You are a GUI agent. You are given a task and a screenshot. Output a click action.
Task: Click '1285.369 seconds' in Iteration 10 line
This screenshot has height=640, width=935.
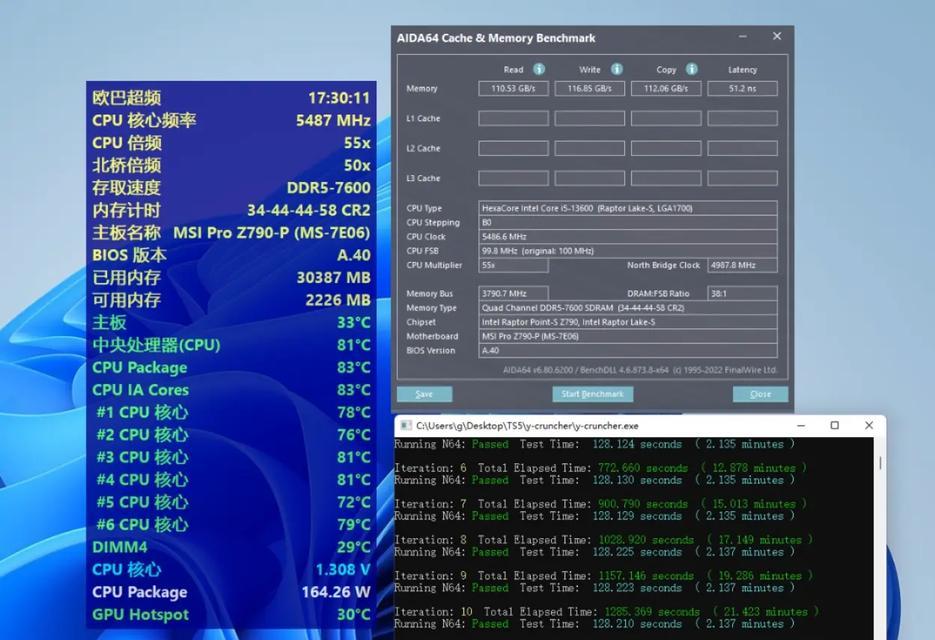click(652, 612)
